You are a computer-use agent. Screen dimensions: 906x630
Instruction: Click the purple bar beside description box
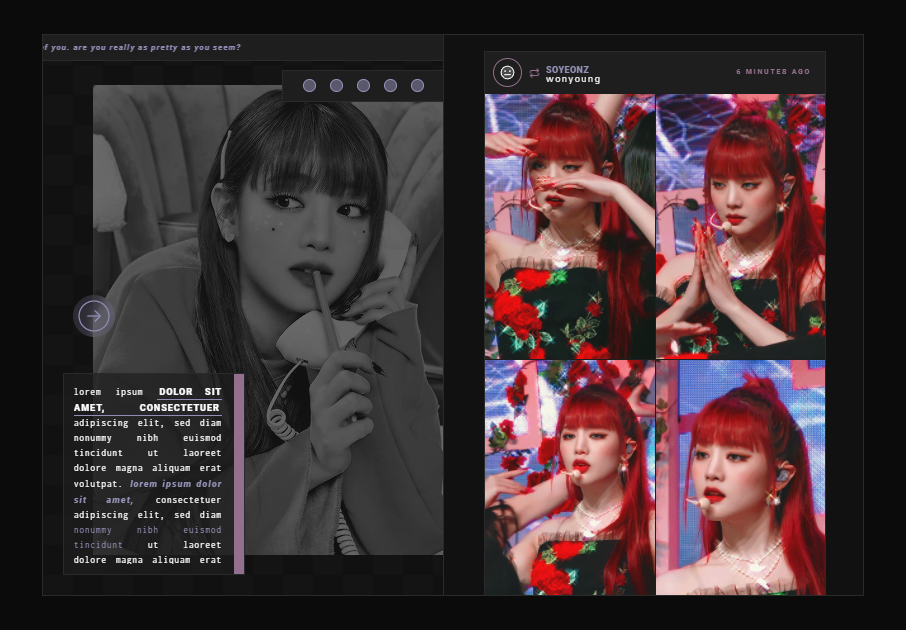[x=239, y=474]
